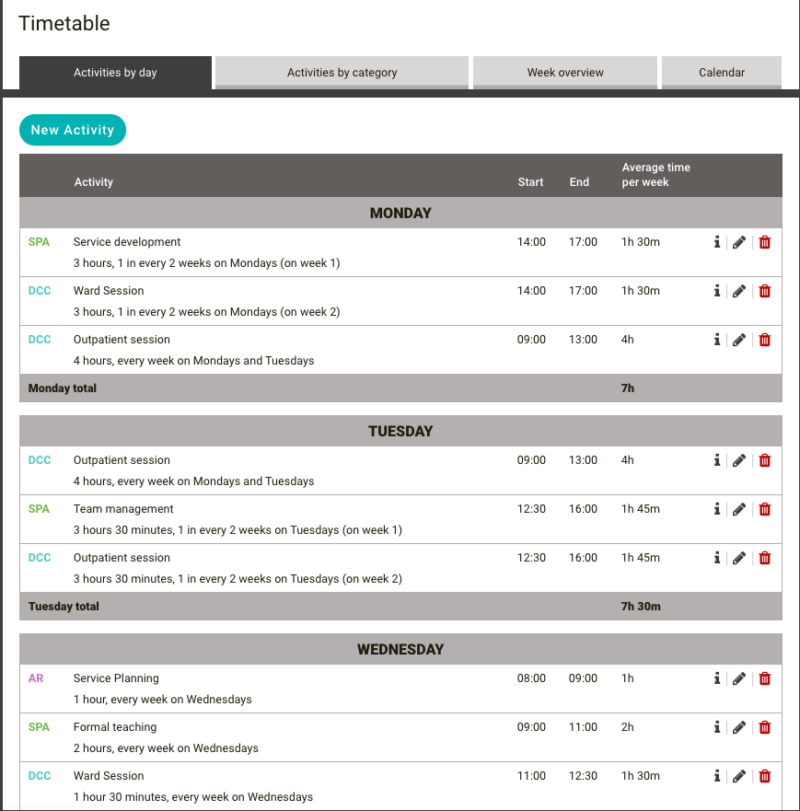Edit the Team management activity
Image resolution: width=800 pixels, height=811 pixels.
point(740,509)
